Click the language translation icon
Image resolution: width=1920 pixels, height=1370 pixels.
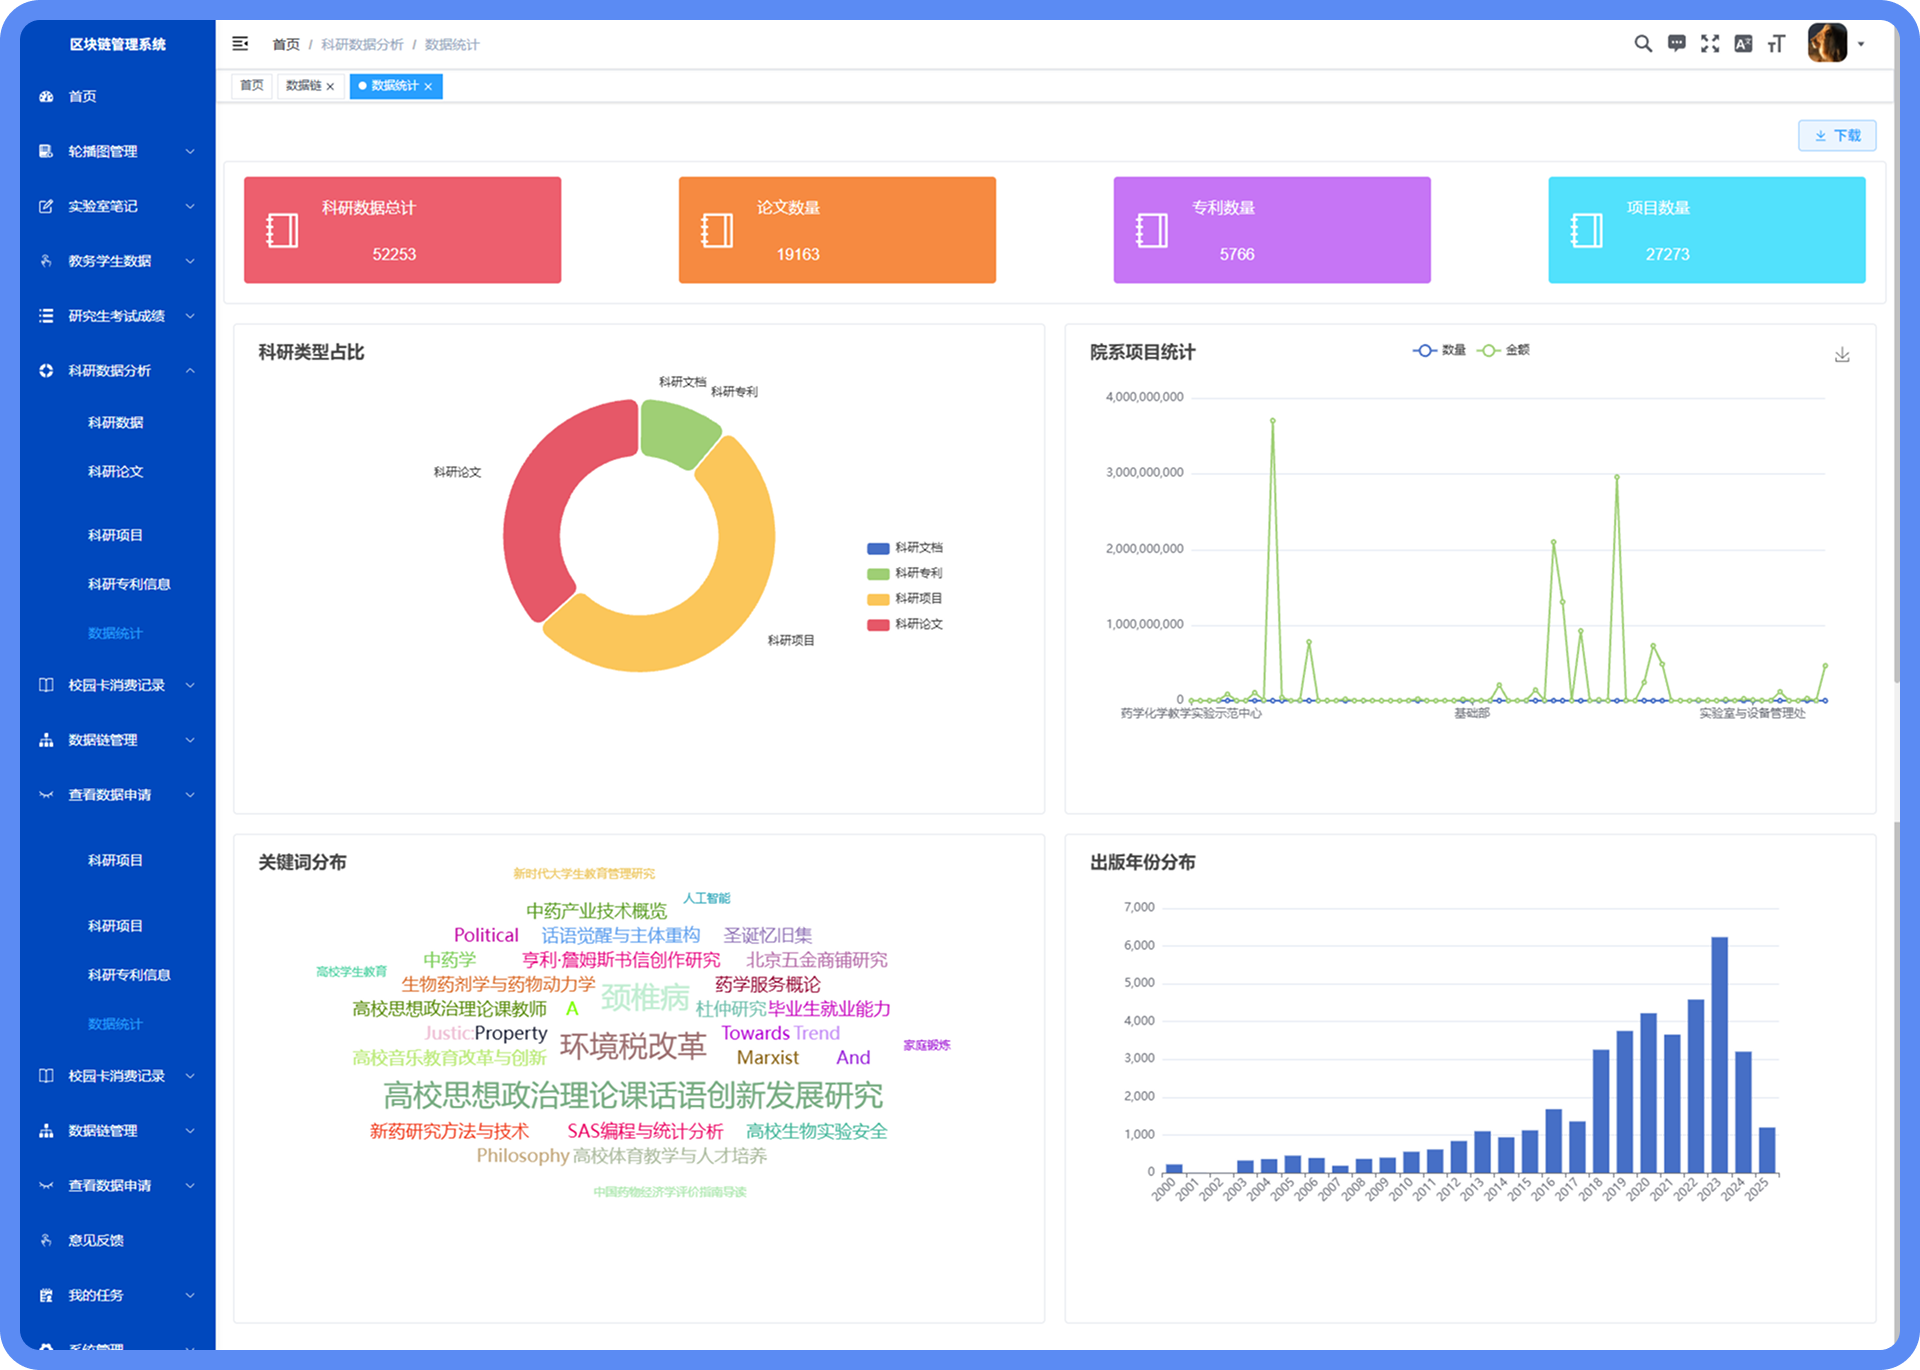coord(1743,44)
